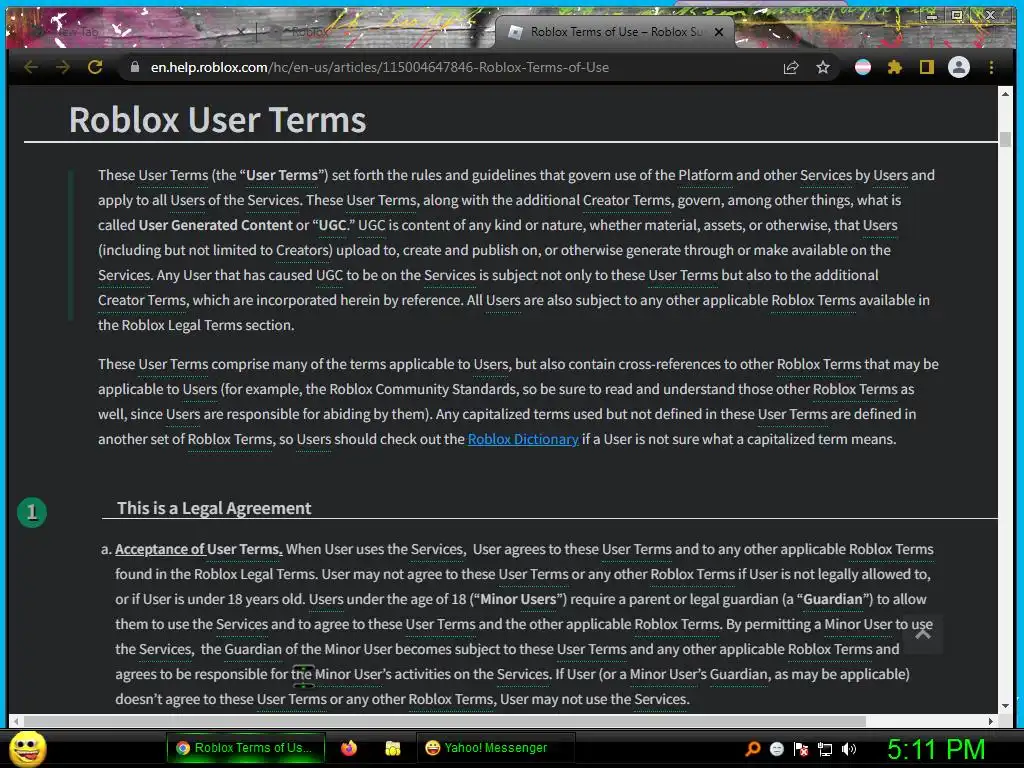This screenshot has height=768, width=1024.
Task: Close the faded New Tab tab
Action: pos(241,31)
